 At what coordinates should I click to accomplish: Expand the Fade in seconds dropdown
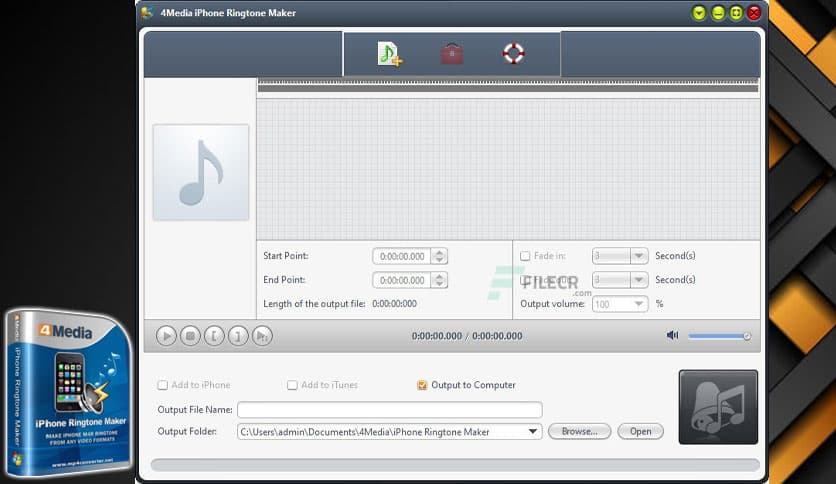(639, 256)
